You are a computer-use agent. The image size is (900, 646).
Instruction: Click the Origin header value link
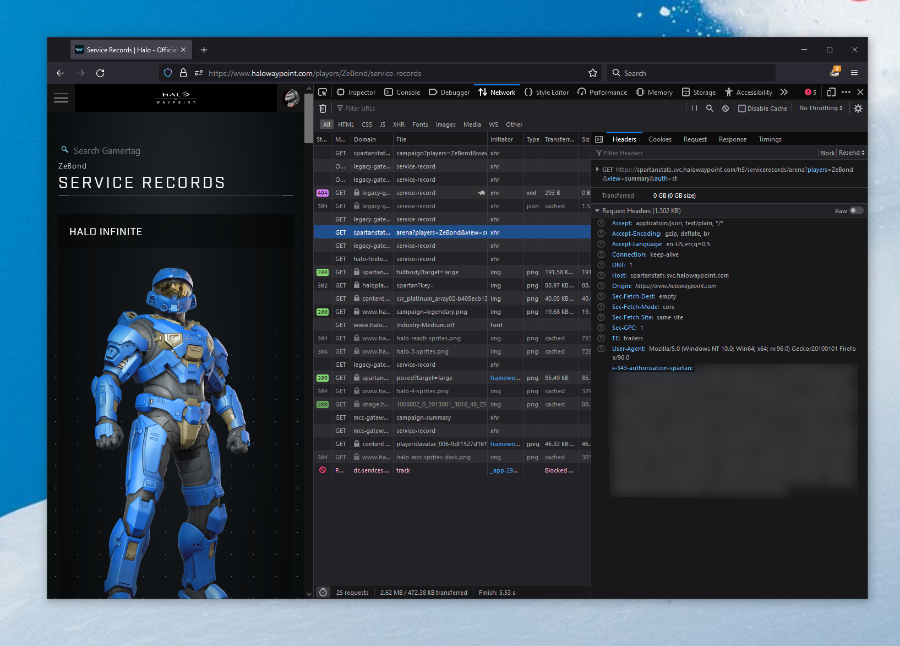pos(675,285)
